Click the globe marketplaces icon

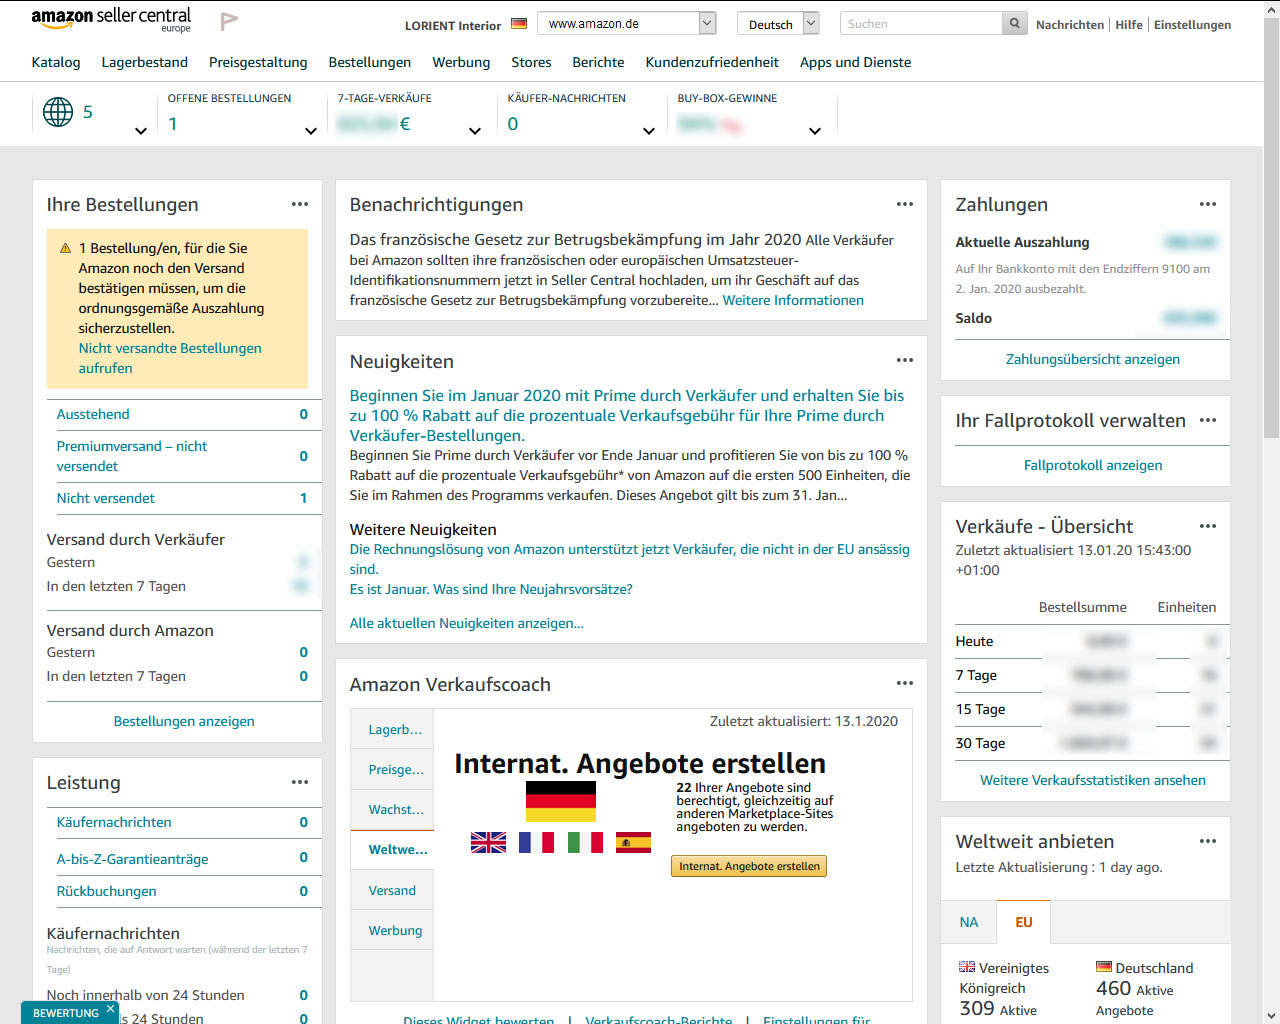(x=58, y=112)
